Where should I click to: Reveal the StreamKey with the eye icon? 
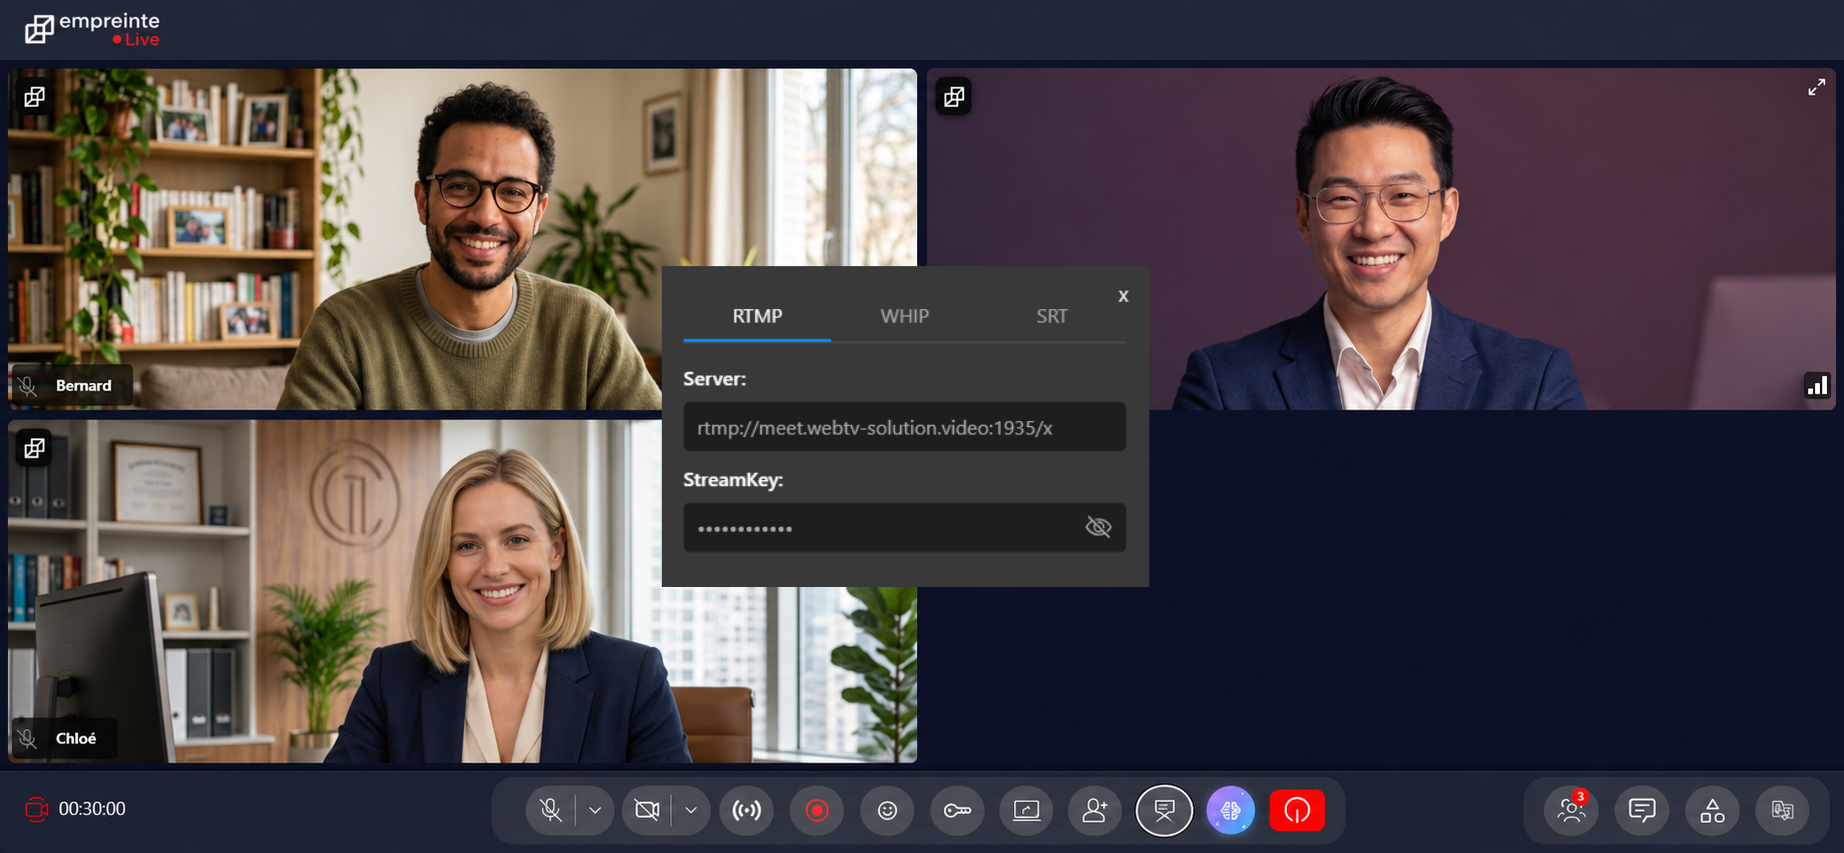coord(1098,527)
